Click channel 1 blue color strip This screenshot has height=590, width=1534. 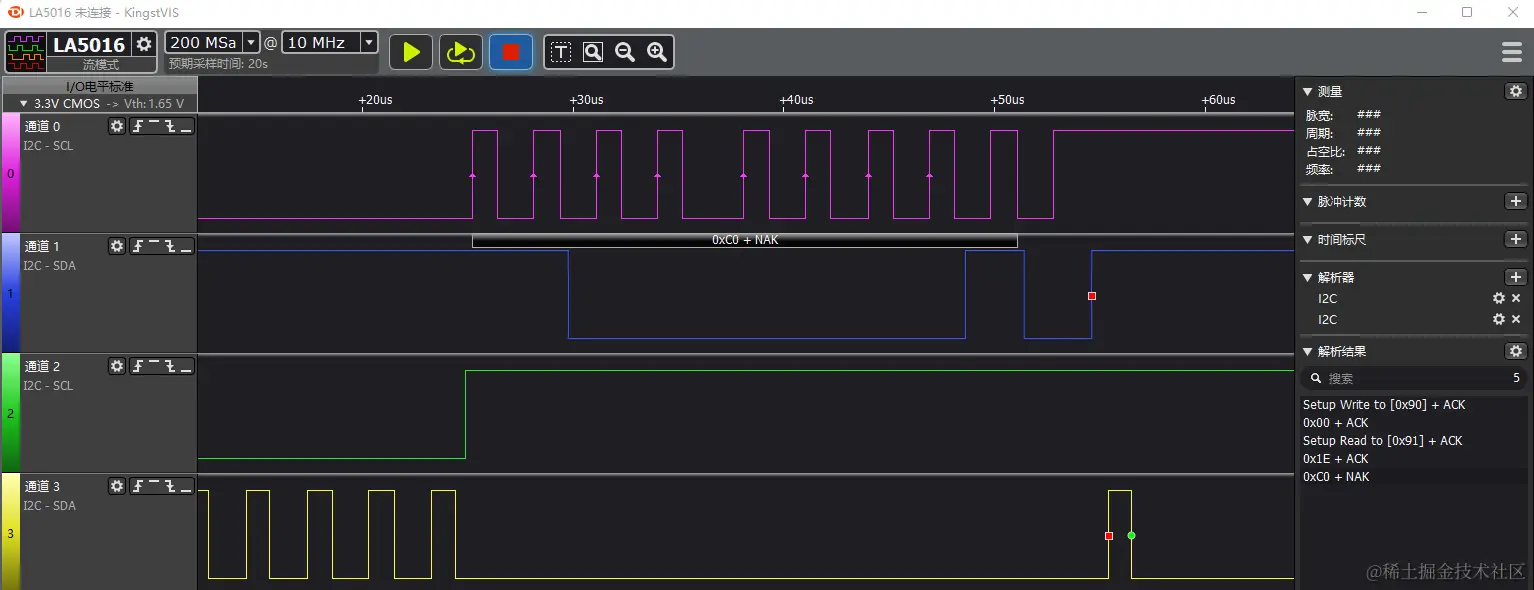coord(11,293)
